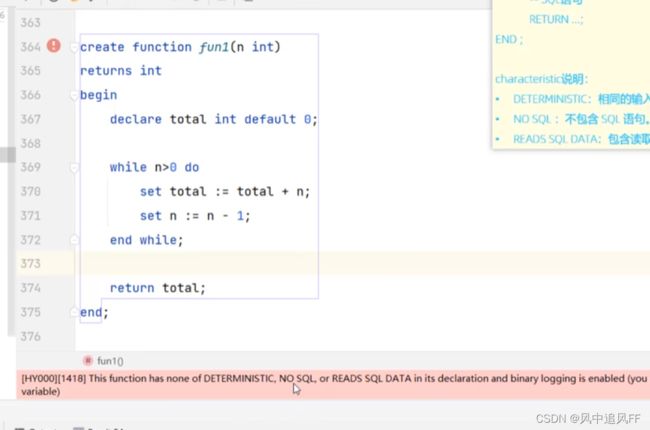650x430 pixels.
Task: Click line number 374 in the gutter
Action: 31,288
